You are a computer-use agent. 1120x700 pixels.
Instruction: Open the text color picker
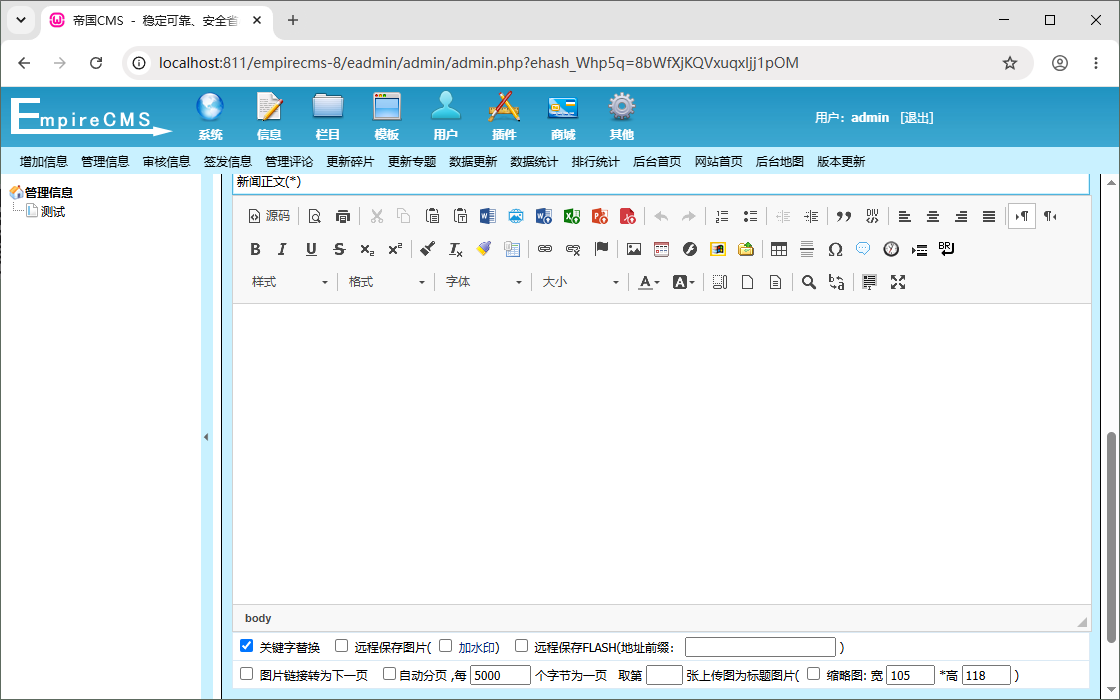pyautogui.click(x=649, y=282)
